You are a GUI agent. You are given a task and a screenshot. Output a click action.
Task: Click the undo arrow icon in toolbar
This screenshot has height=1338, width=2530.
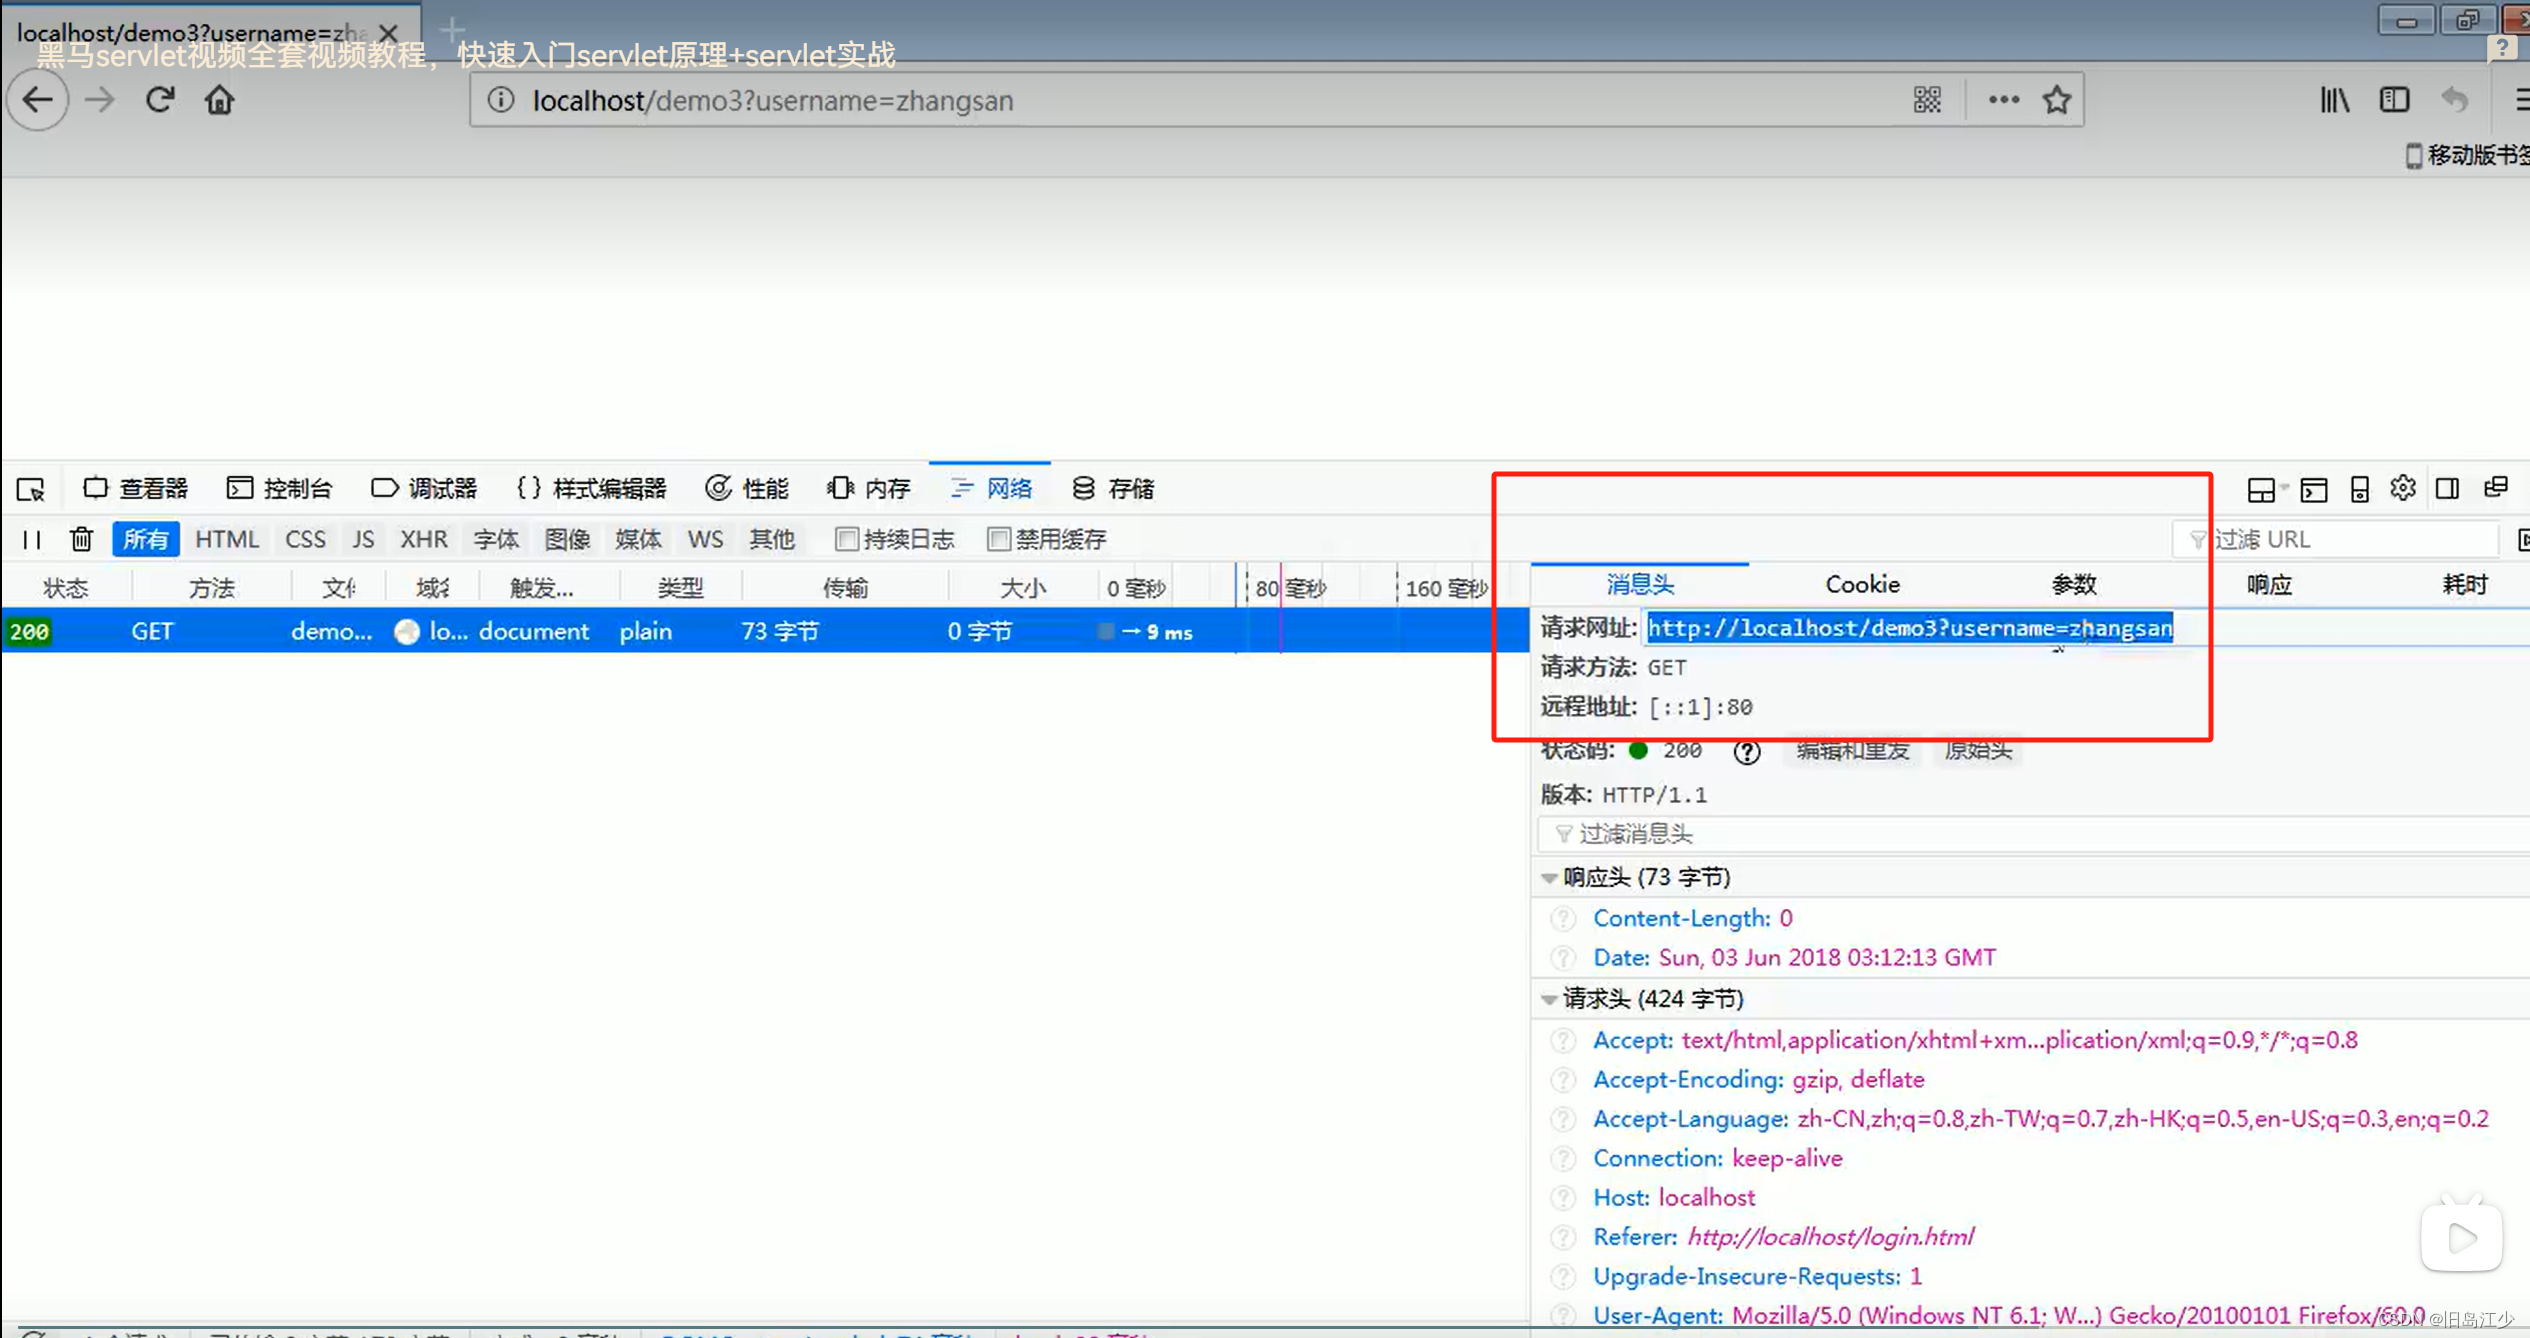[2455, 100]
